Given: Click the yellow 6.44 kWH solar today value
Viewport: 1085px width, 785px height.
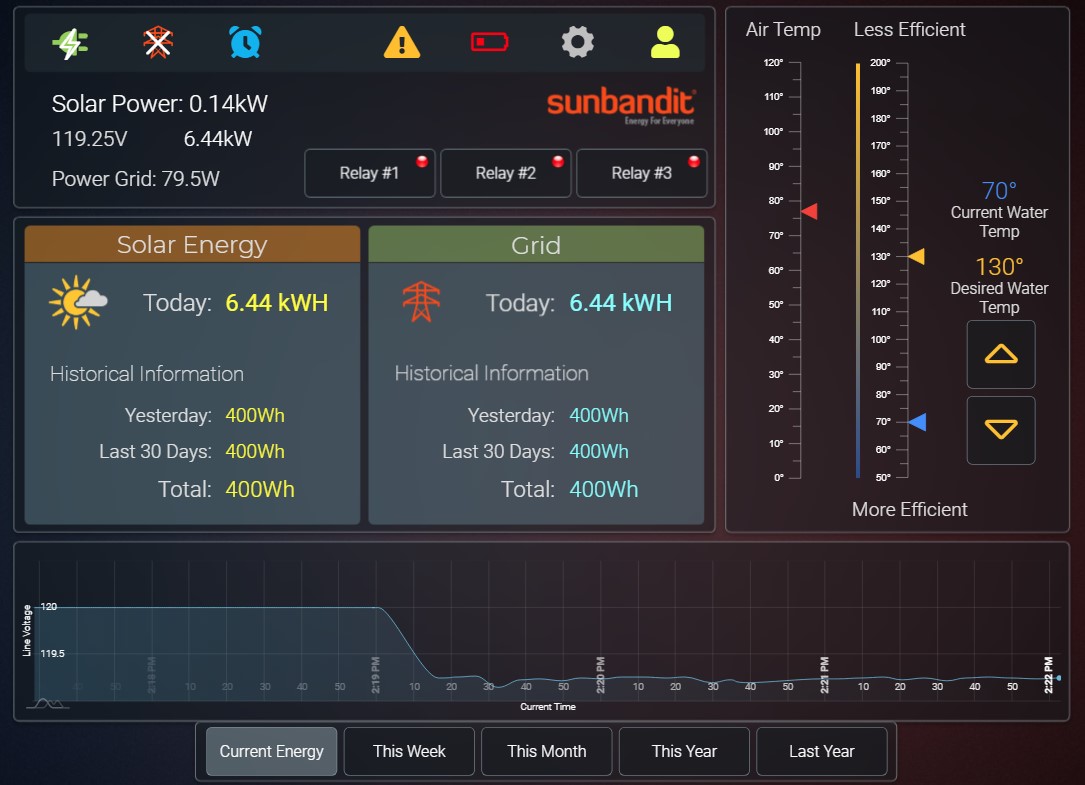Looking at the screenshot, I should click(x=277, y=303).
